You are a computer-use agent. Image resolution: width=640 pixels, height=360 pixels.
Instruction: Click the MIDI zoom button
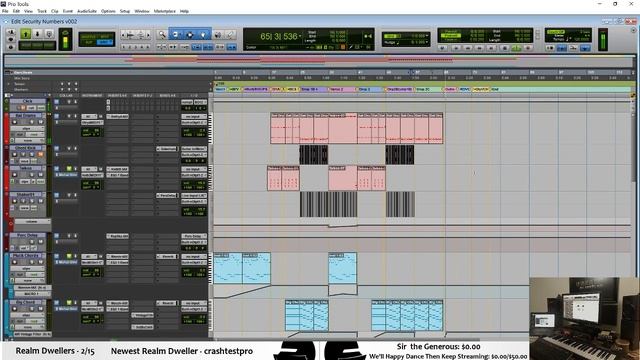pyautogui.click(x=141, y=35)
